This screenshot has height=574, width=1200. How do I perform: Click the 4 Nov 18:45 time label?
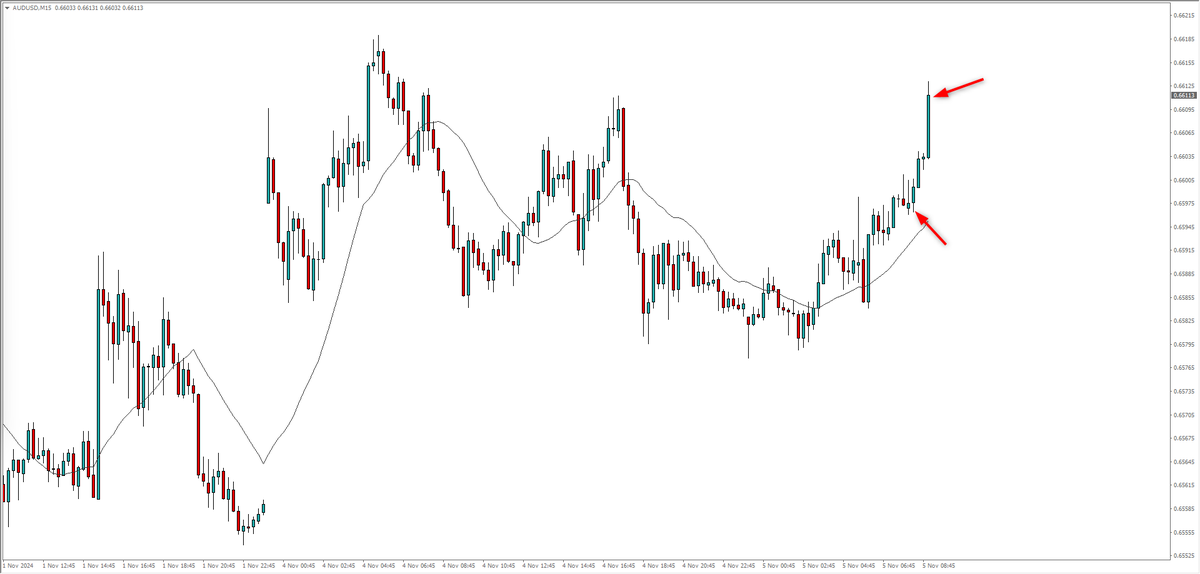(x=658, y=566)
